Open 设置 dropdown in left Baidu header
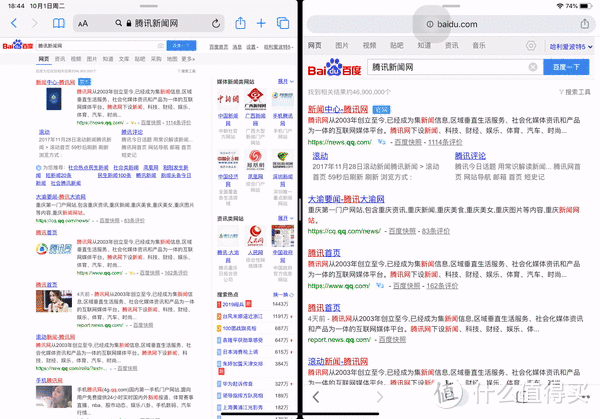Viewport: 600px width, 419px height. click(252, 47)
